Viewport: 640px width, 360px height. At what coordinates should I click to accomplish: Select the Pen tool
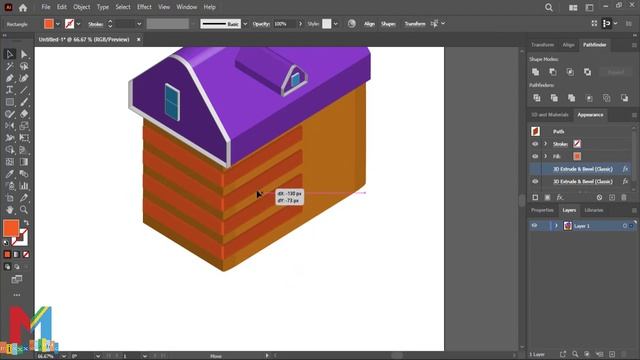(10, 78)
